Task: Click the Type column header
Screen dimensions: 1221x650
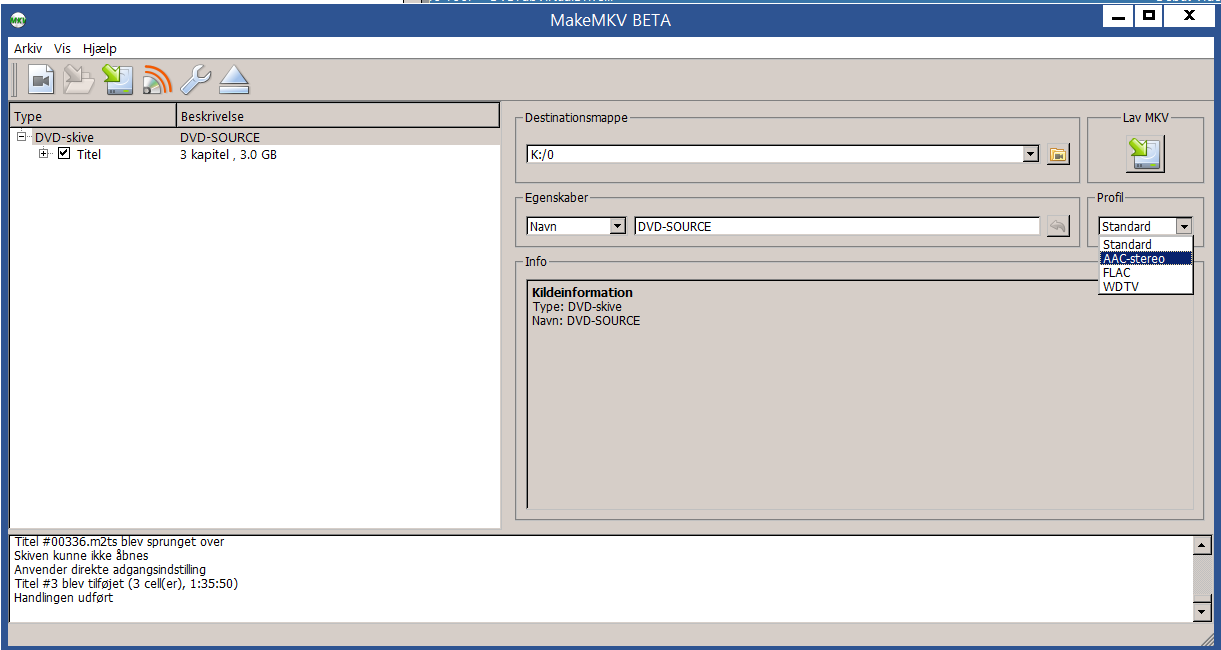Action: click(93, 116)
